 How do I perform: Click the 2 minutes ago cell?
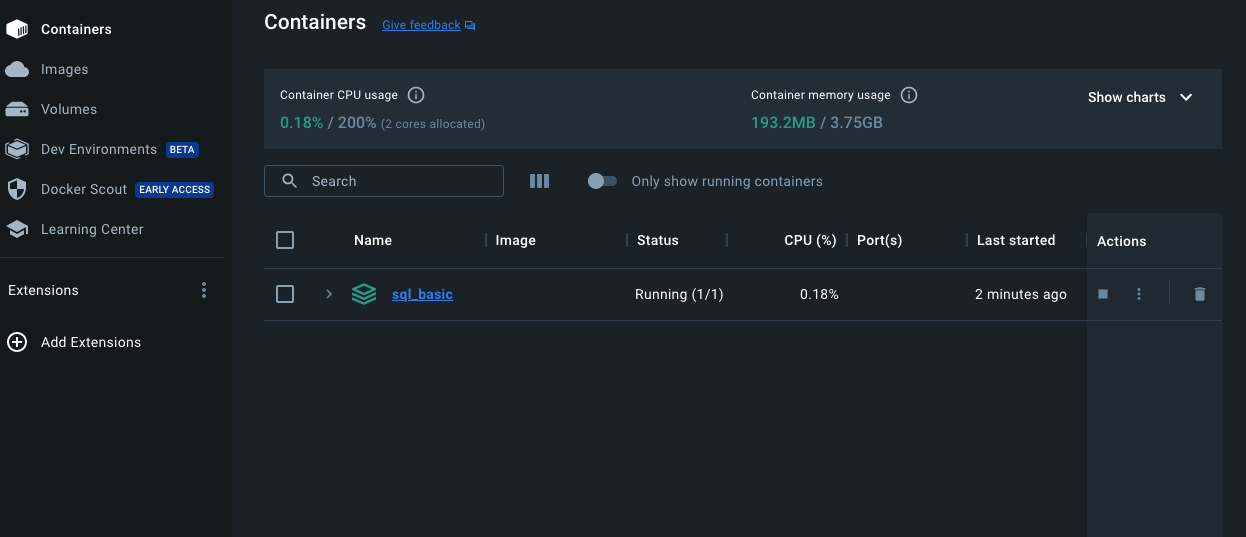coord(1021,294)
